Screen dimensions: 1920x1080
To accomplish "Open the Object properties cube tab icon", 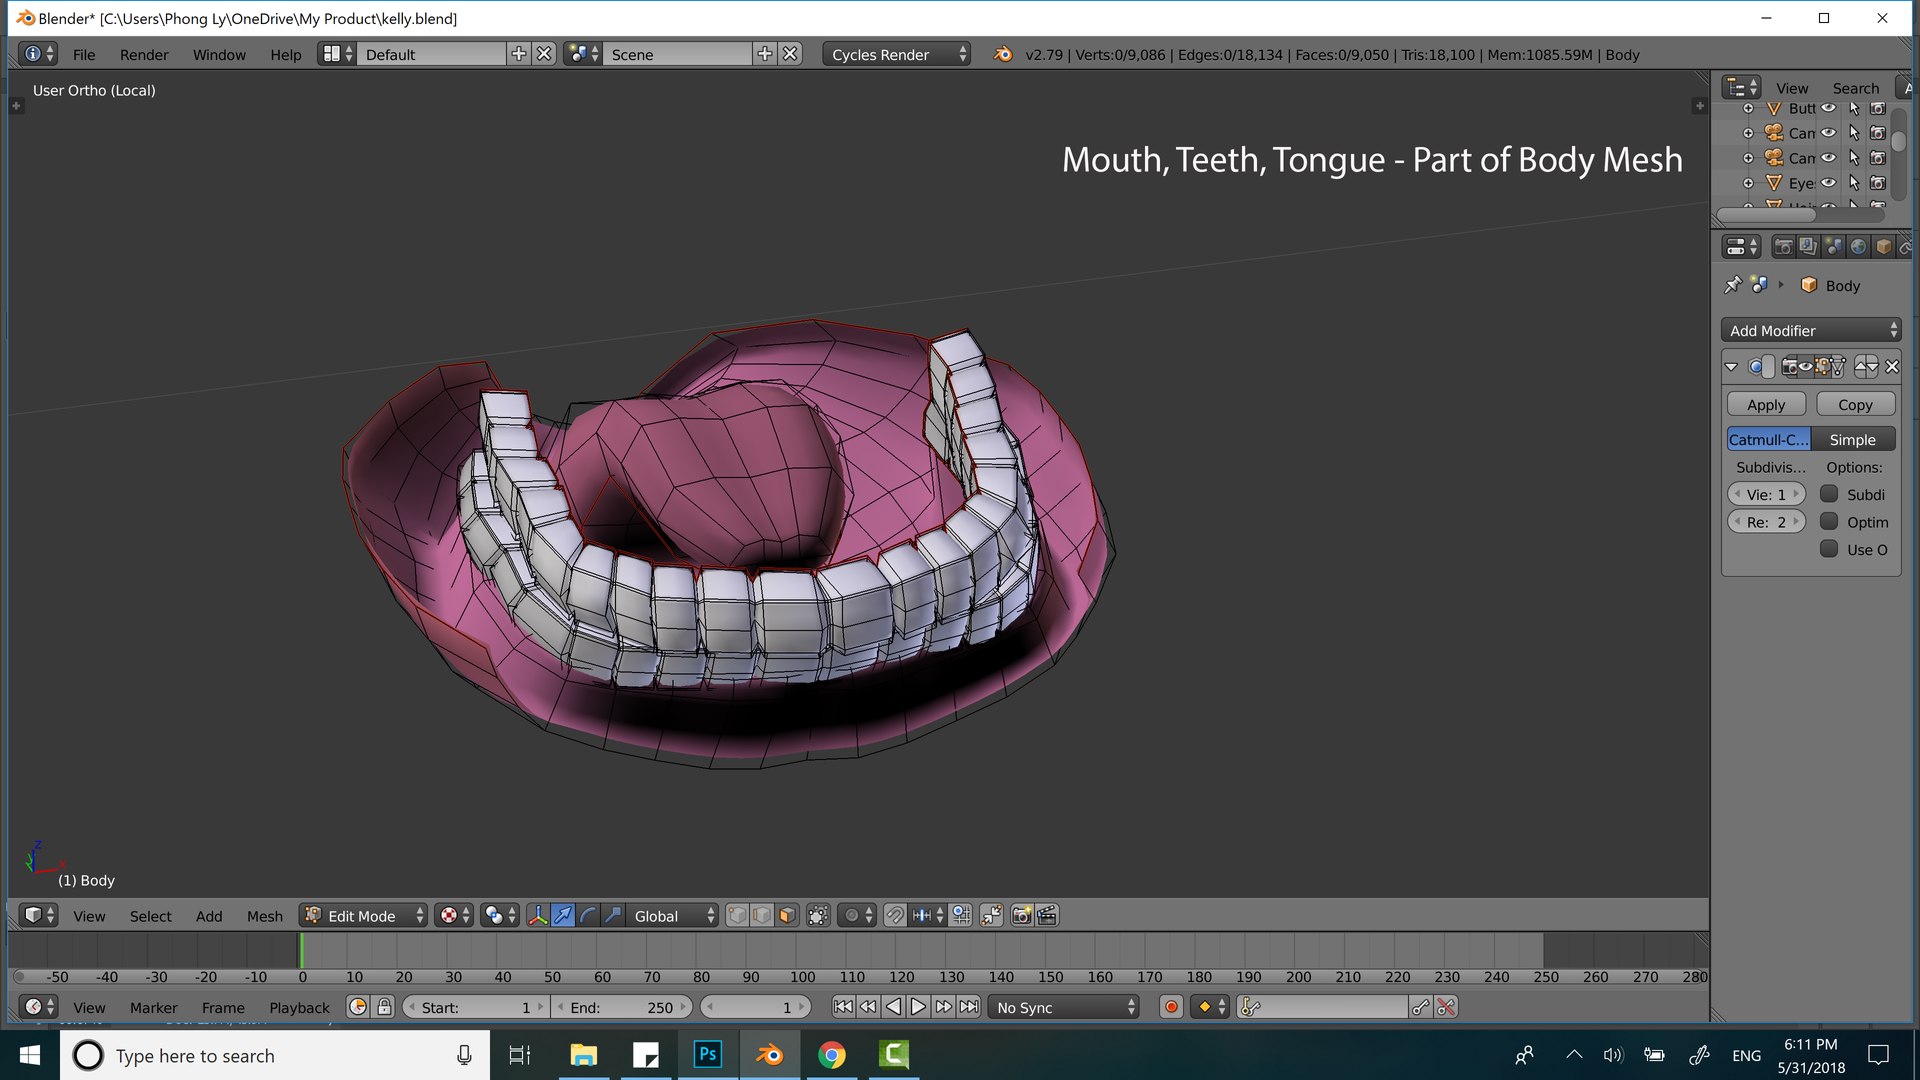I will (x=1883, y=247).
